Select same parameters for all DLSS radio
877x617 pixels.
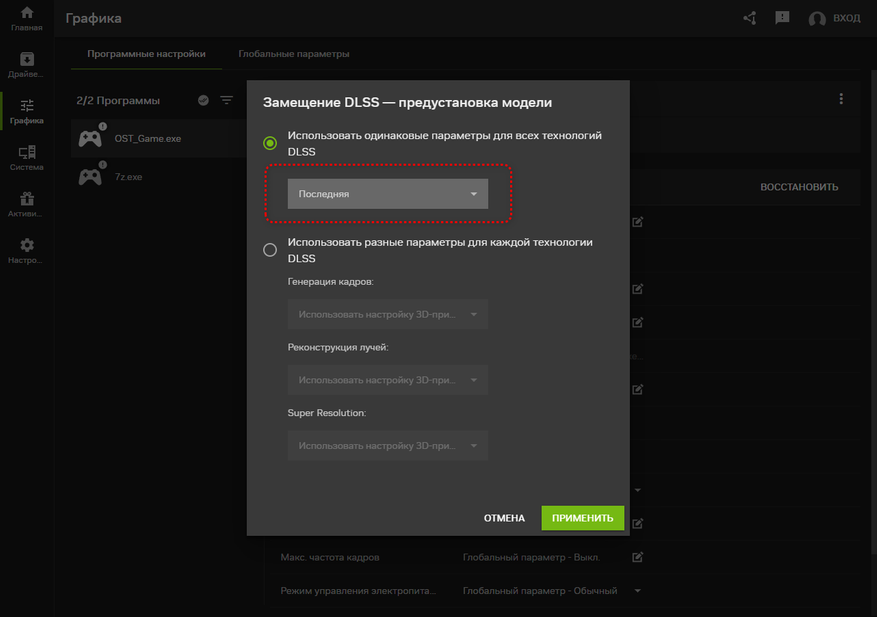click(270, 143)
